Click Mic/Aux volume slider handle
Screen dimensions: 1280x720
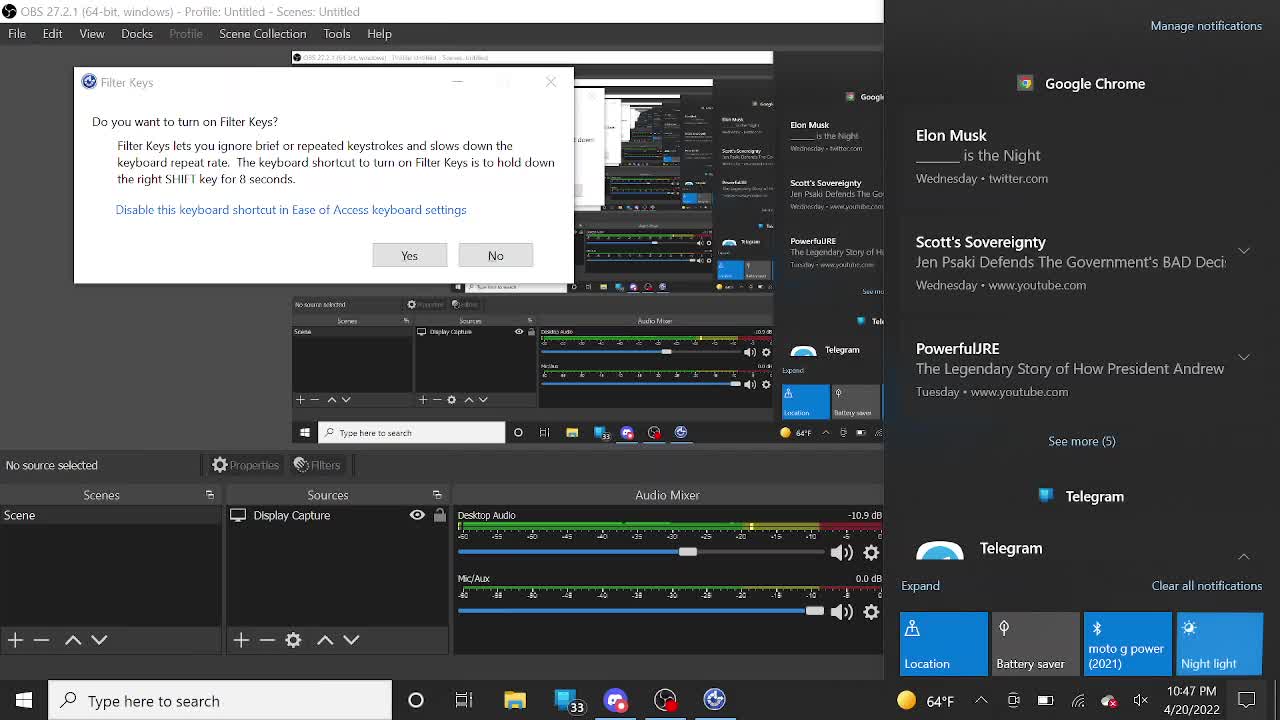tap(815, 612)
